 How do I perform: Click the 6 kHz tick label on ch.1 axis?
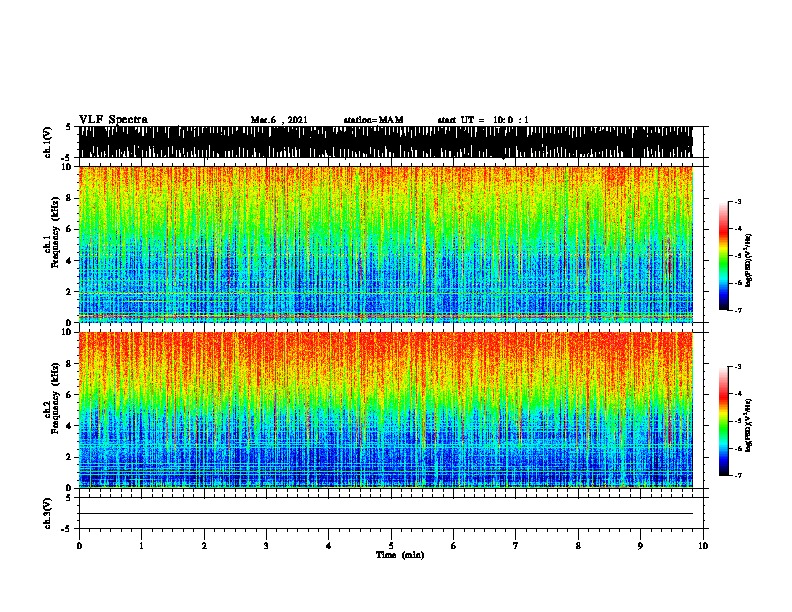[69, 229]
